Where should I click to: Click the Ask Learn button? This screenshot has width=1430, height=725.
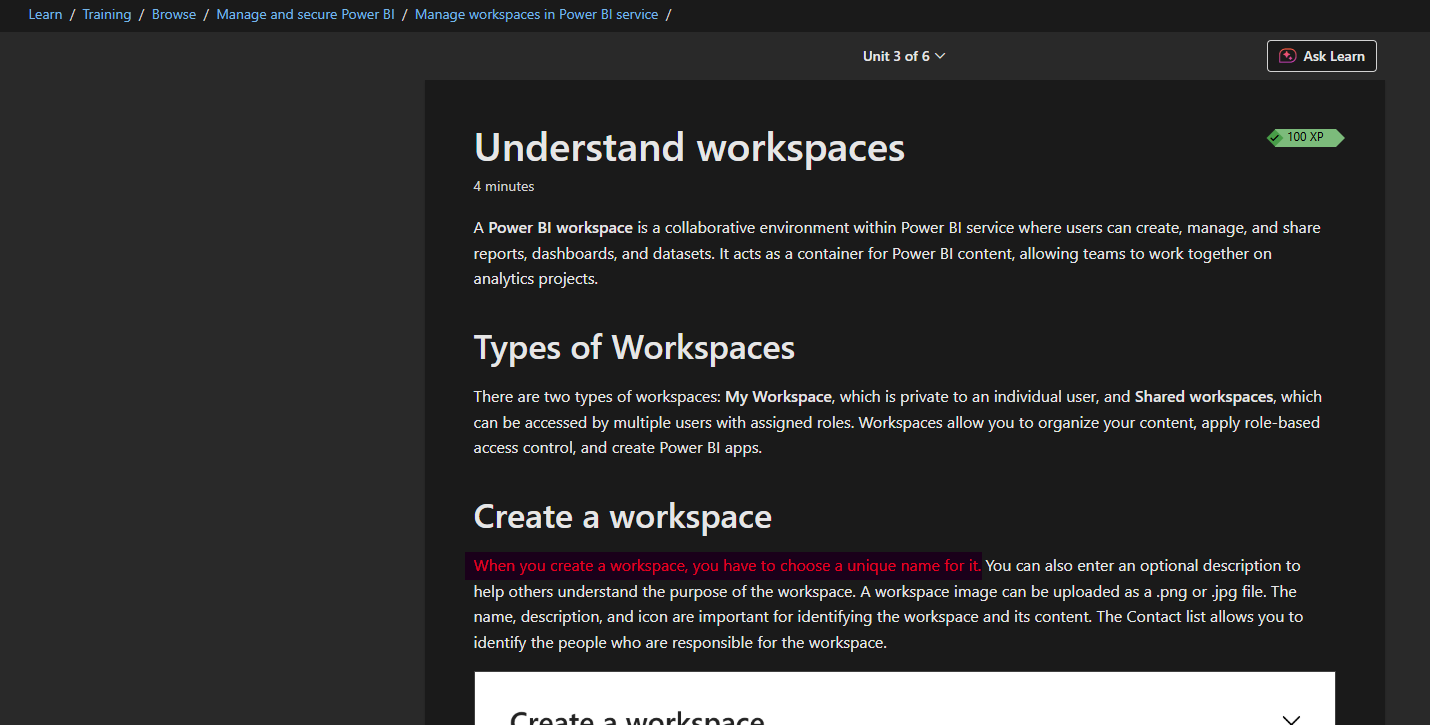pos(1321,56)
